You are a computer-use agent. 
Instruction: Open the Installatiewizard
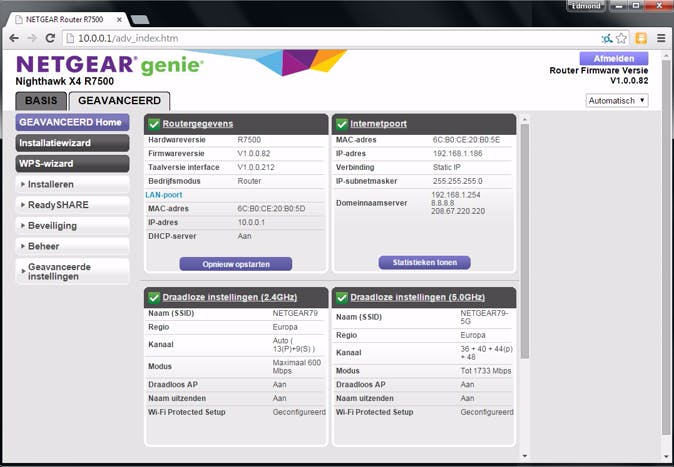(72, 143)
